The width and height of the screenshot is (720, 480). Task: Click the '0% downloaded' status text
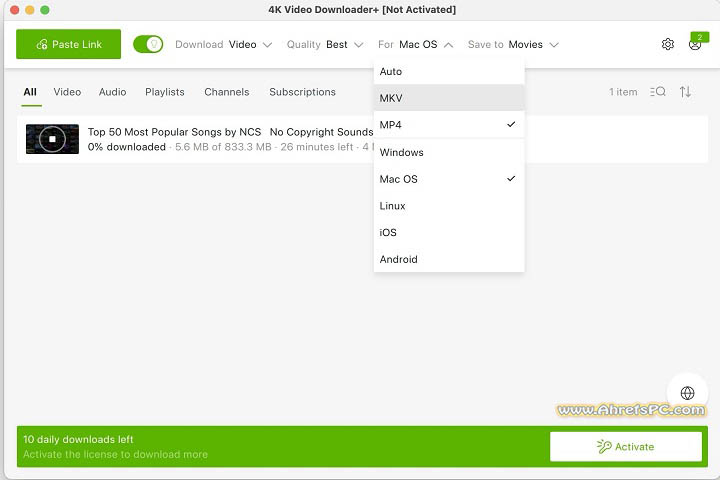point(127,147)
